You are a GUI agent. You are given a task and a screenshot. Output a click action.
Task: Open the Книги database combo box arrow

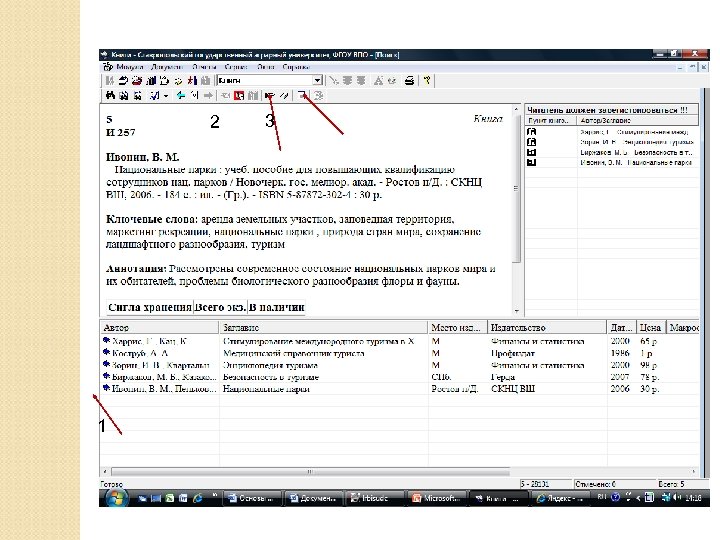click(317, 80)
